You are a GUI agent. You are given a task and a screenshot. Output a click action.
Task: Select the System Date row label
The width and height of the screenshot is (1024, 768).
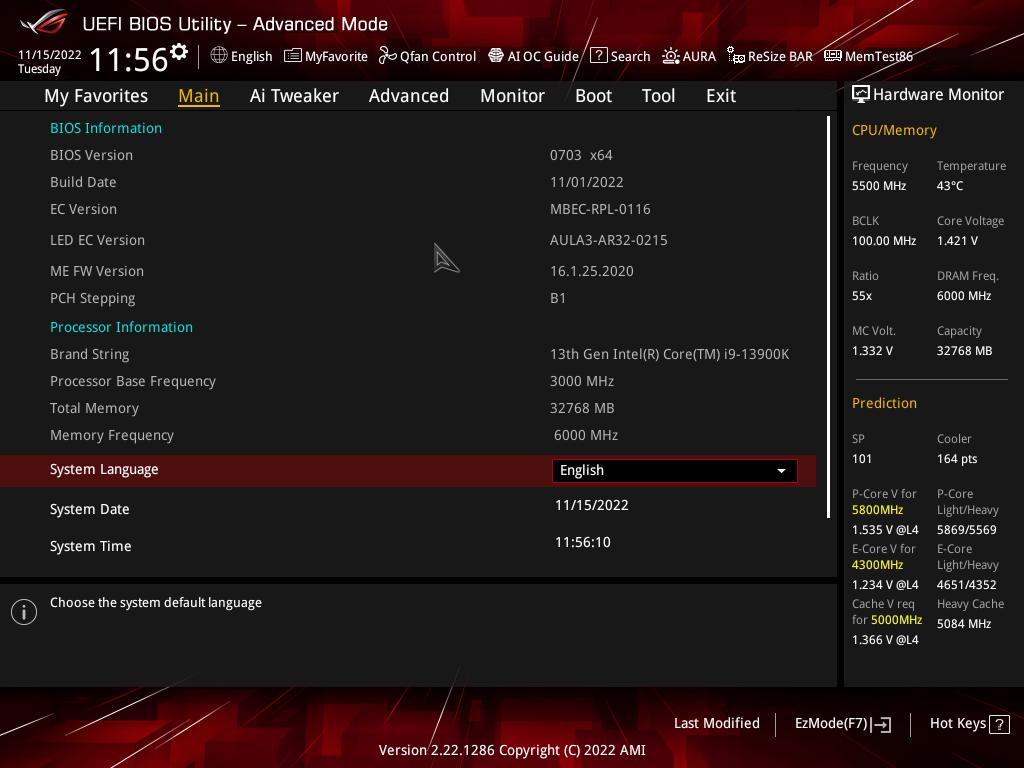point(89,509)
